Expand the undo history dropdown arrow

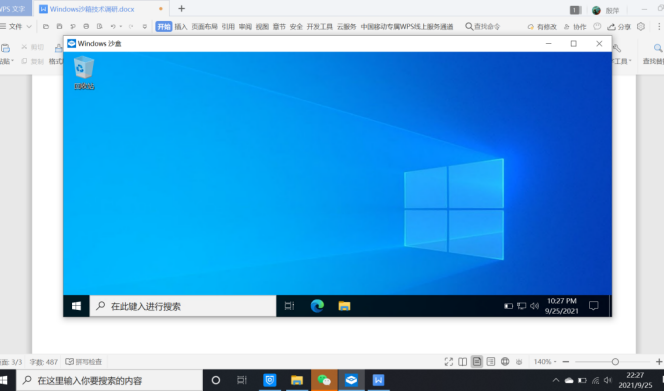coord(121,26)
